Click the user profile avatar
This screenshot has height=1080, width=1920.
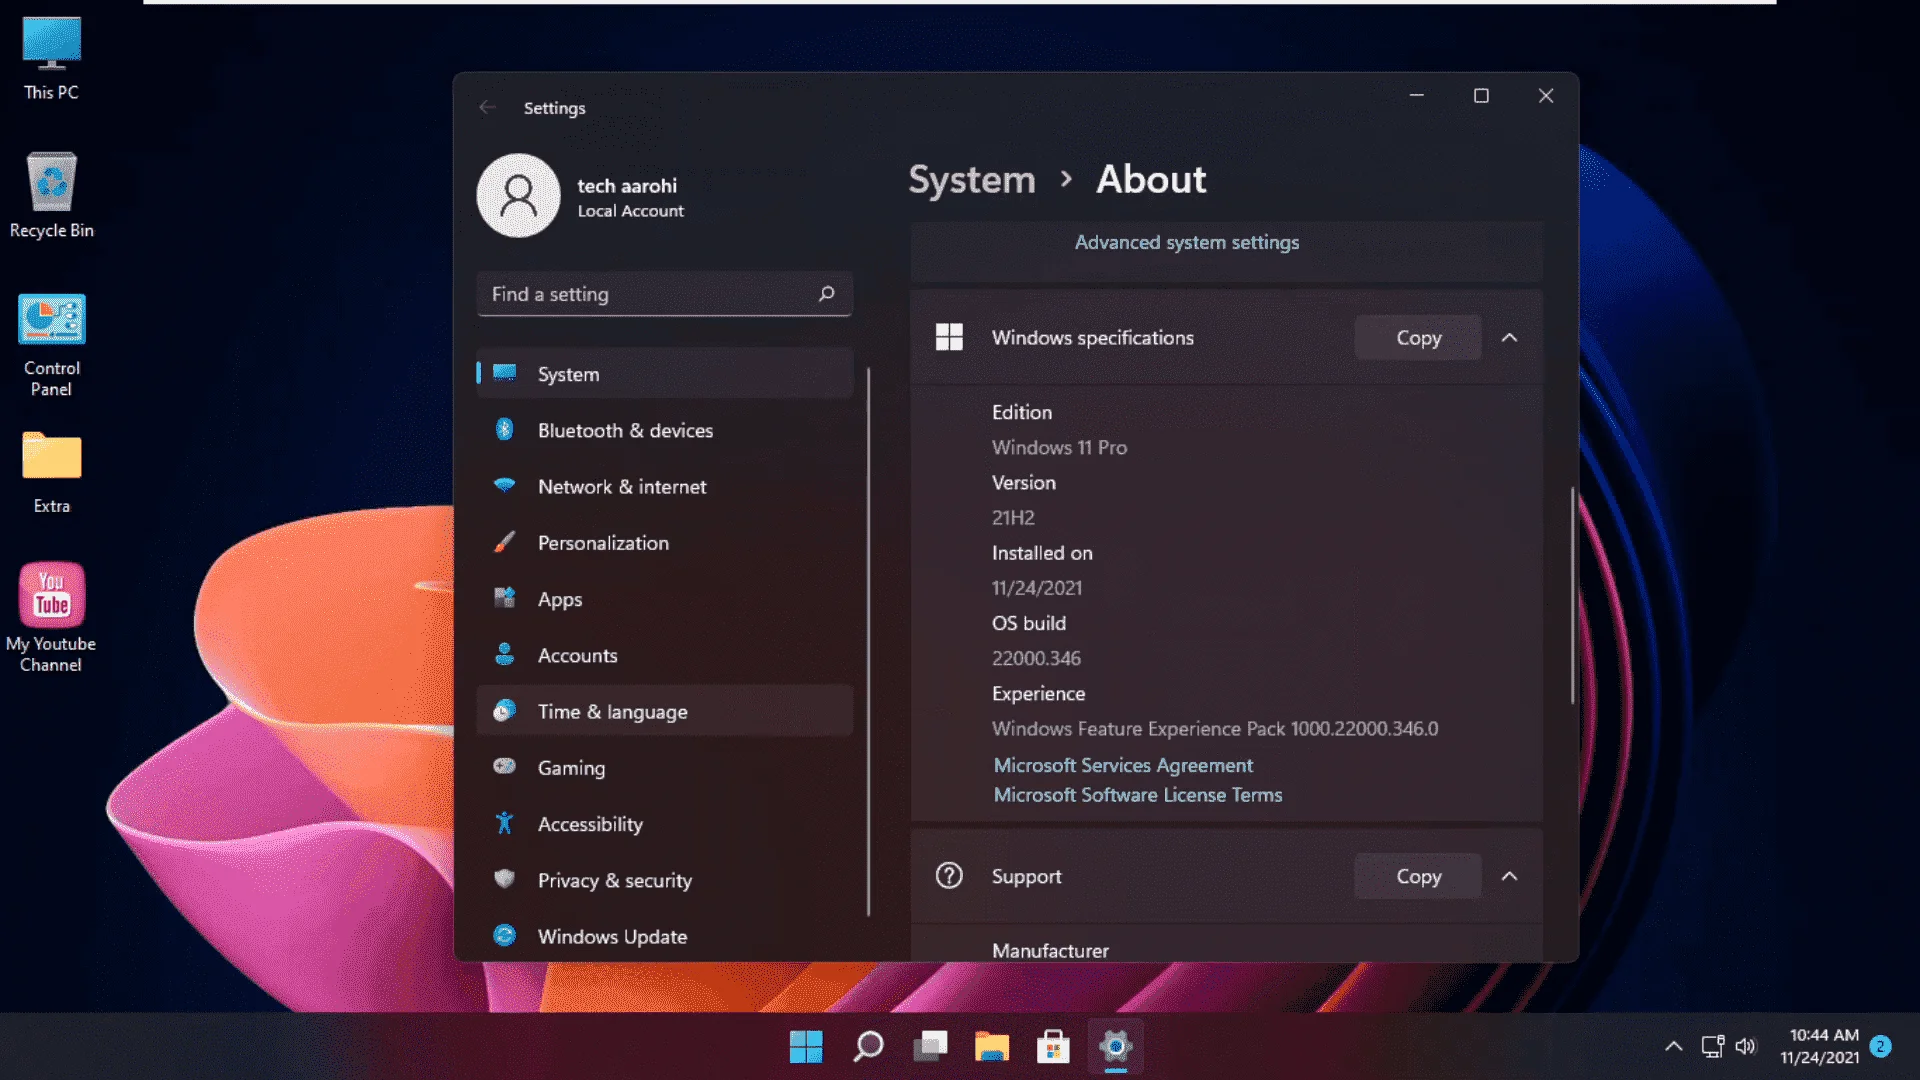point(518,195)
